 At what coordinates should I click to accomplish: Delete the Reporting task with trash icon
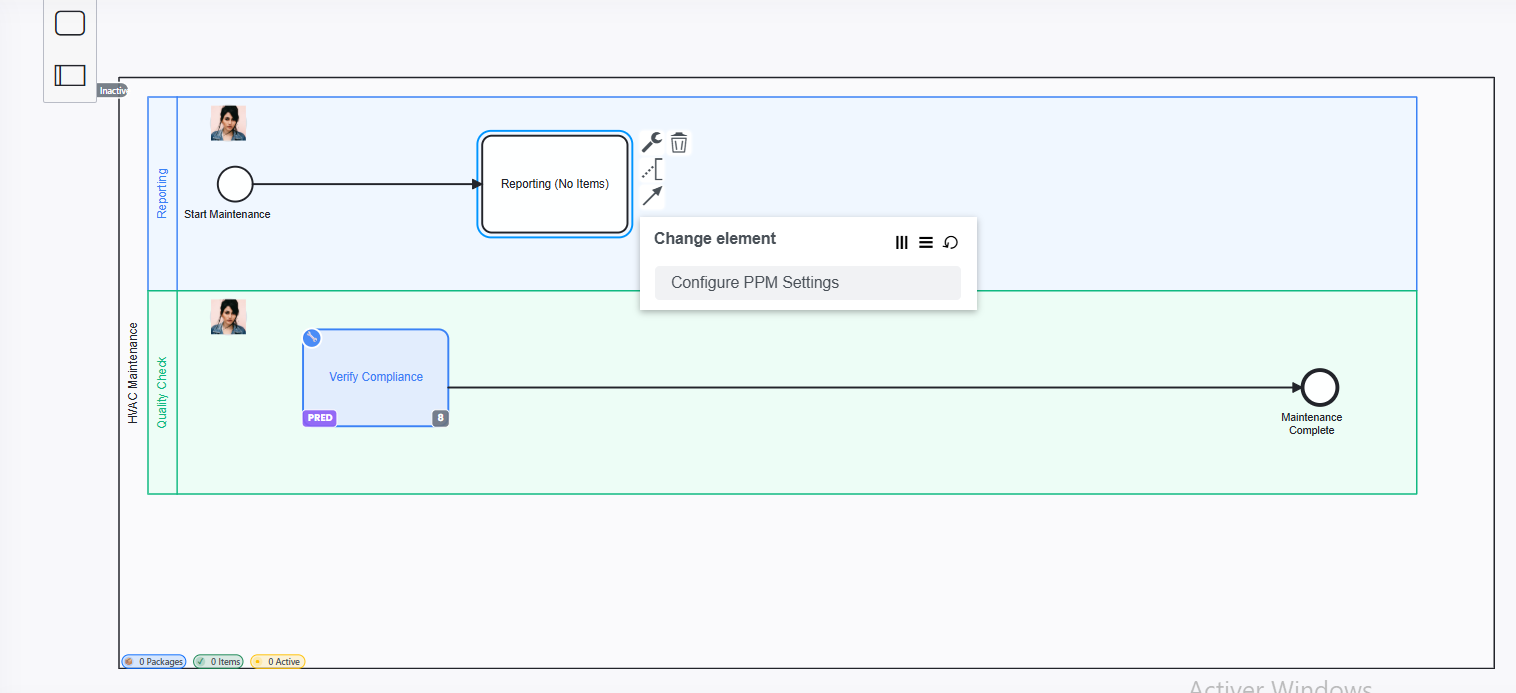(x=679, y=143)
